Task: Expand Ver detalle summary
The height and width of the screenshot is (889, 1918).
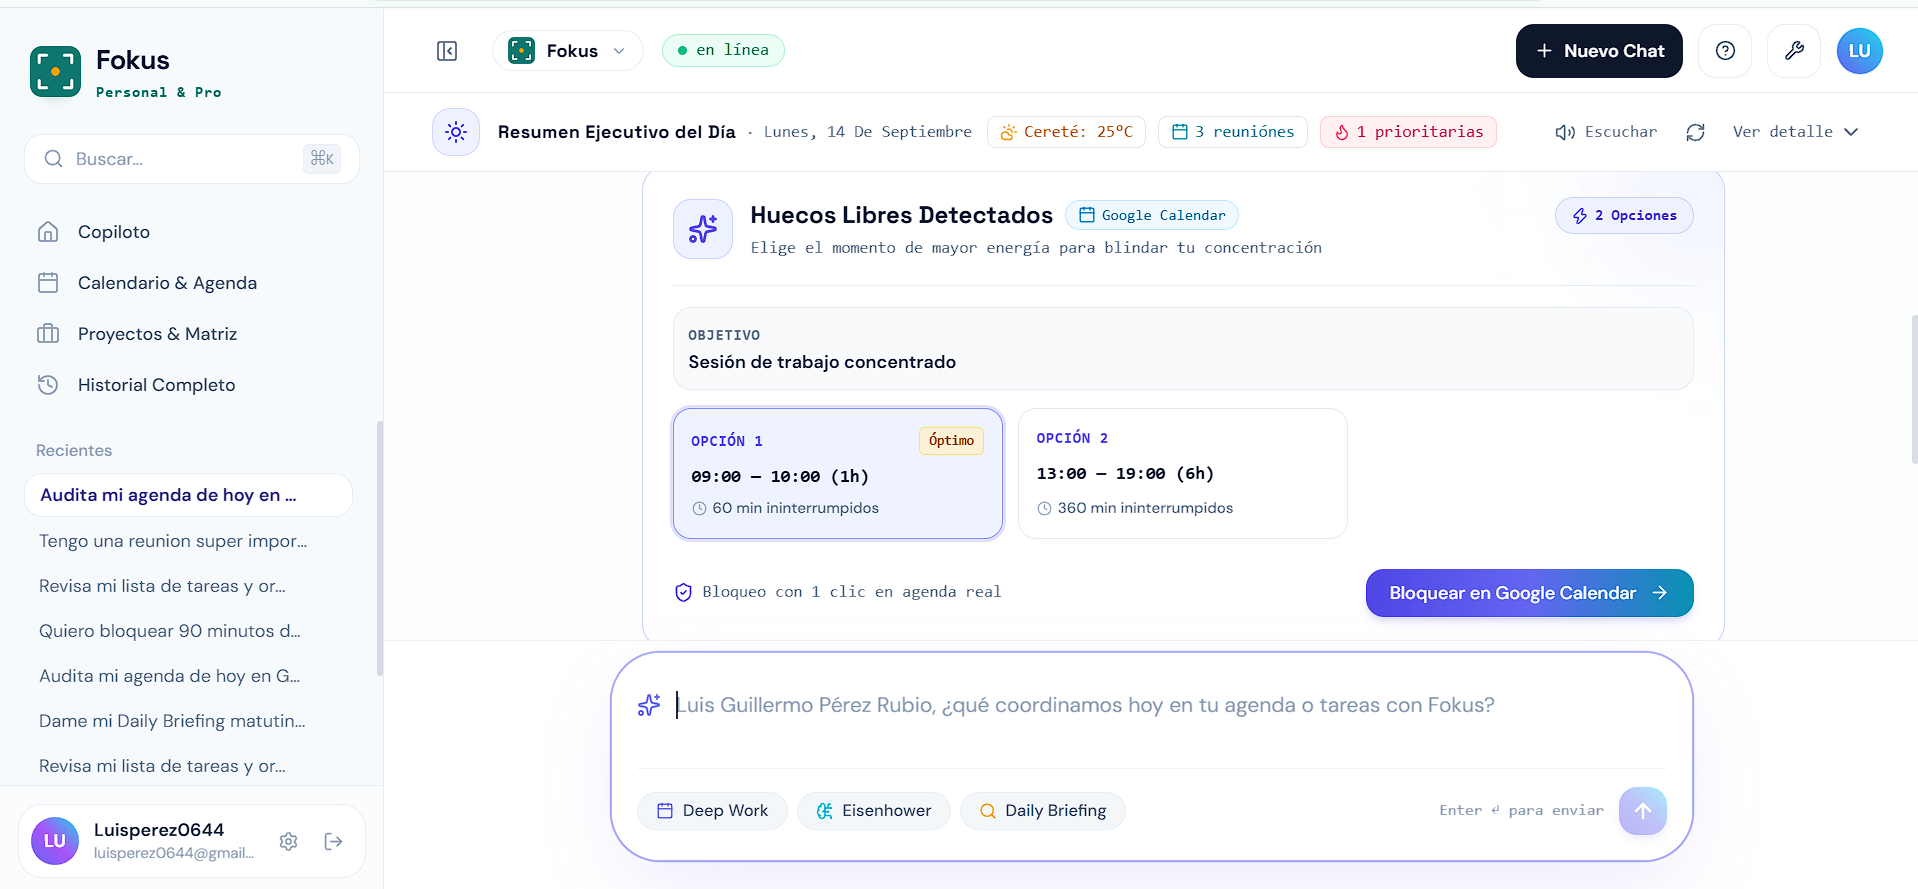Action: click(1795, 132)
